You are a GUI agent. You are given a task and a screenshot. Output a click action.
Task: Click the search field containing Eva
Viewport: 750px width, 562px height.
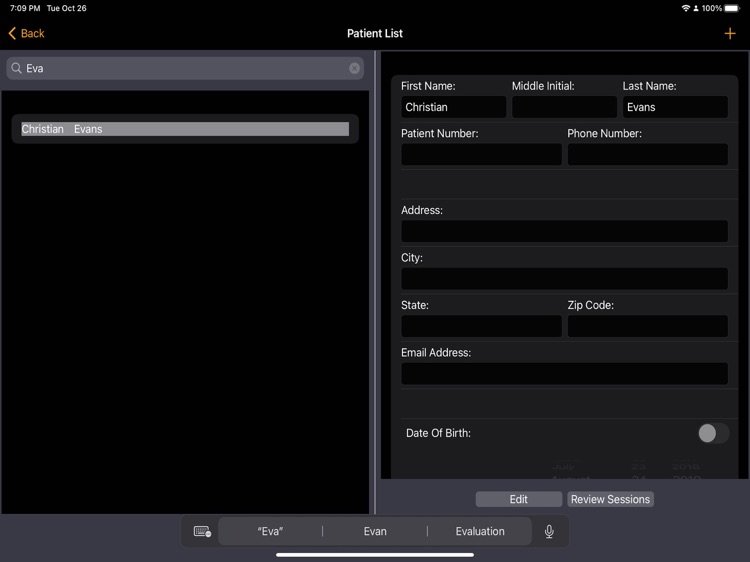185,68
